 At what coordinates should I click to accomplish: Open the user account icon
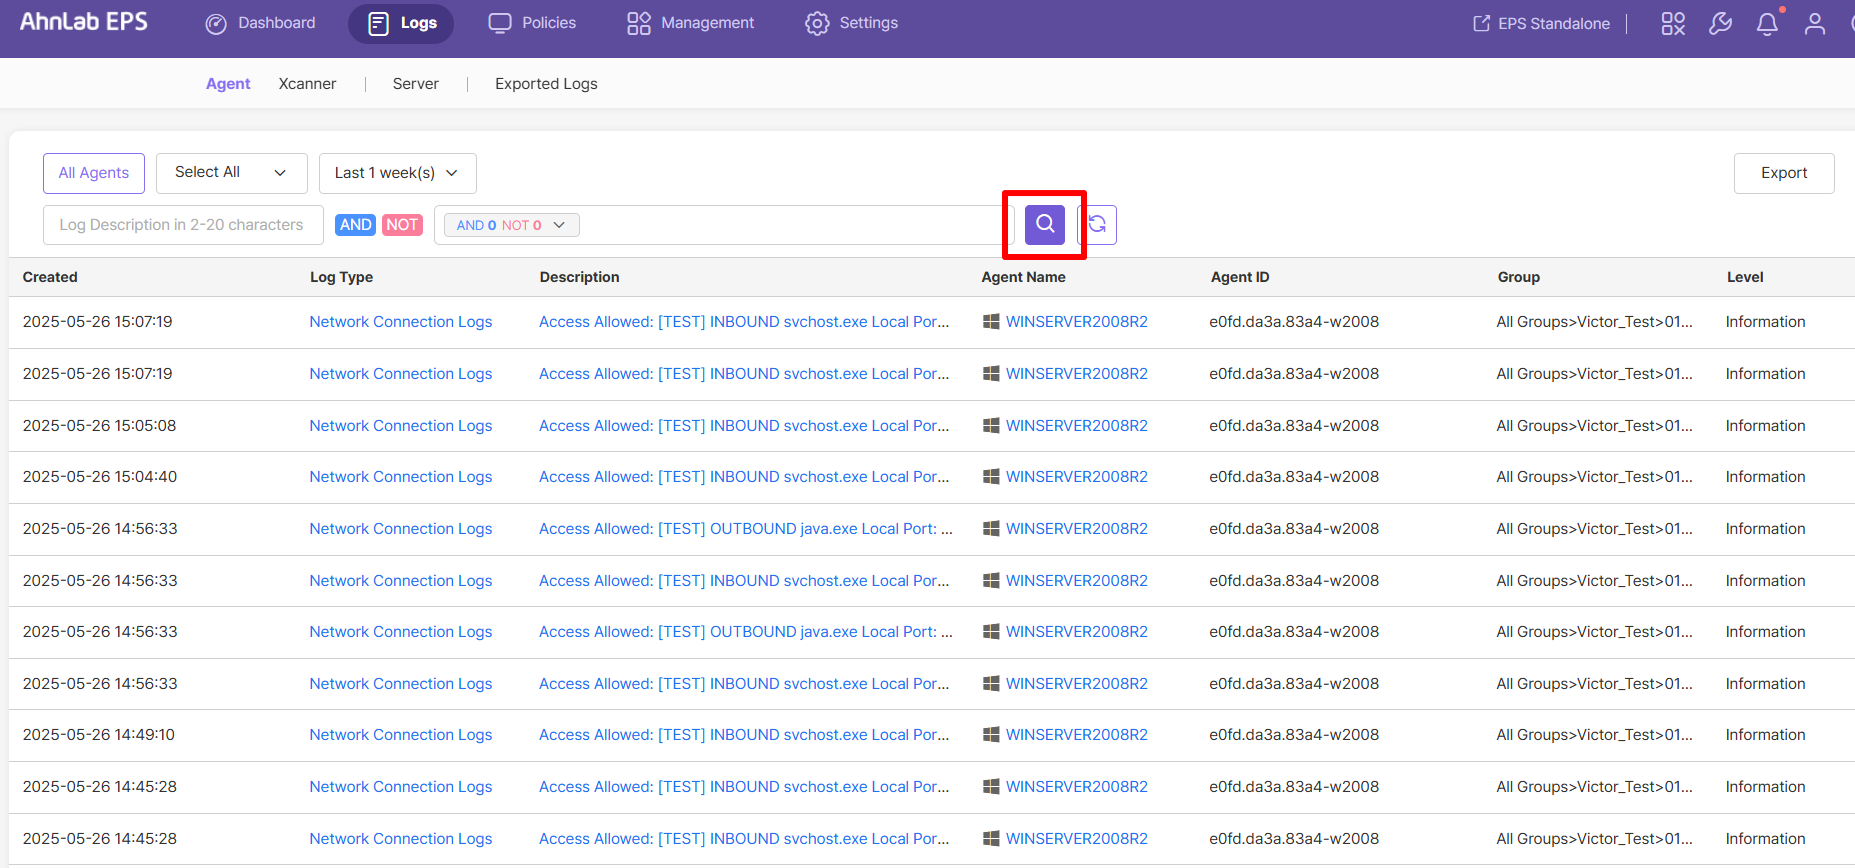click(x=1815, y=23)
